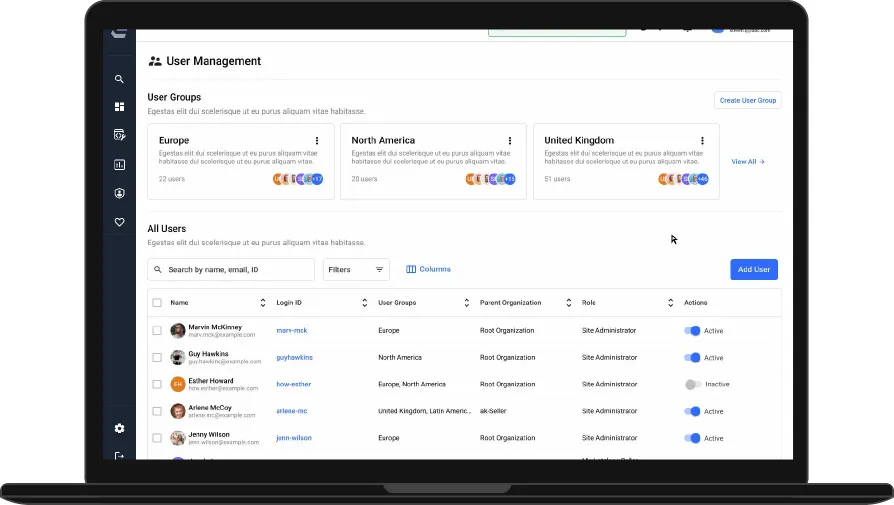Click United Kingdom member avatars stack
This screenshot has width=894, height=505.
click(x=684, y=179)
